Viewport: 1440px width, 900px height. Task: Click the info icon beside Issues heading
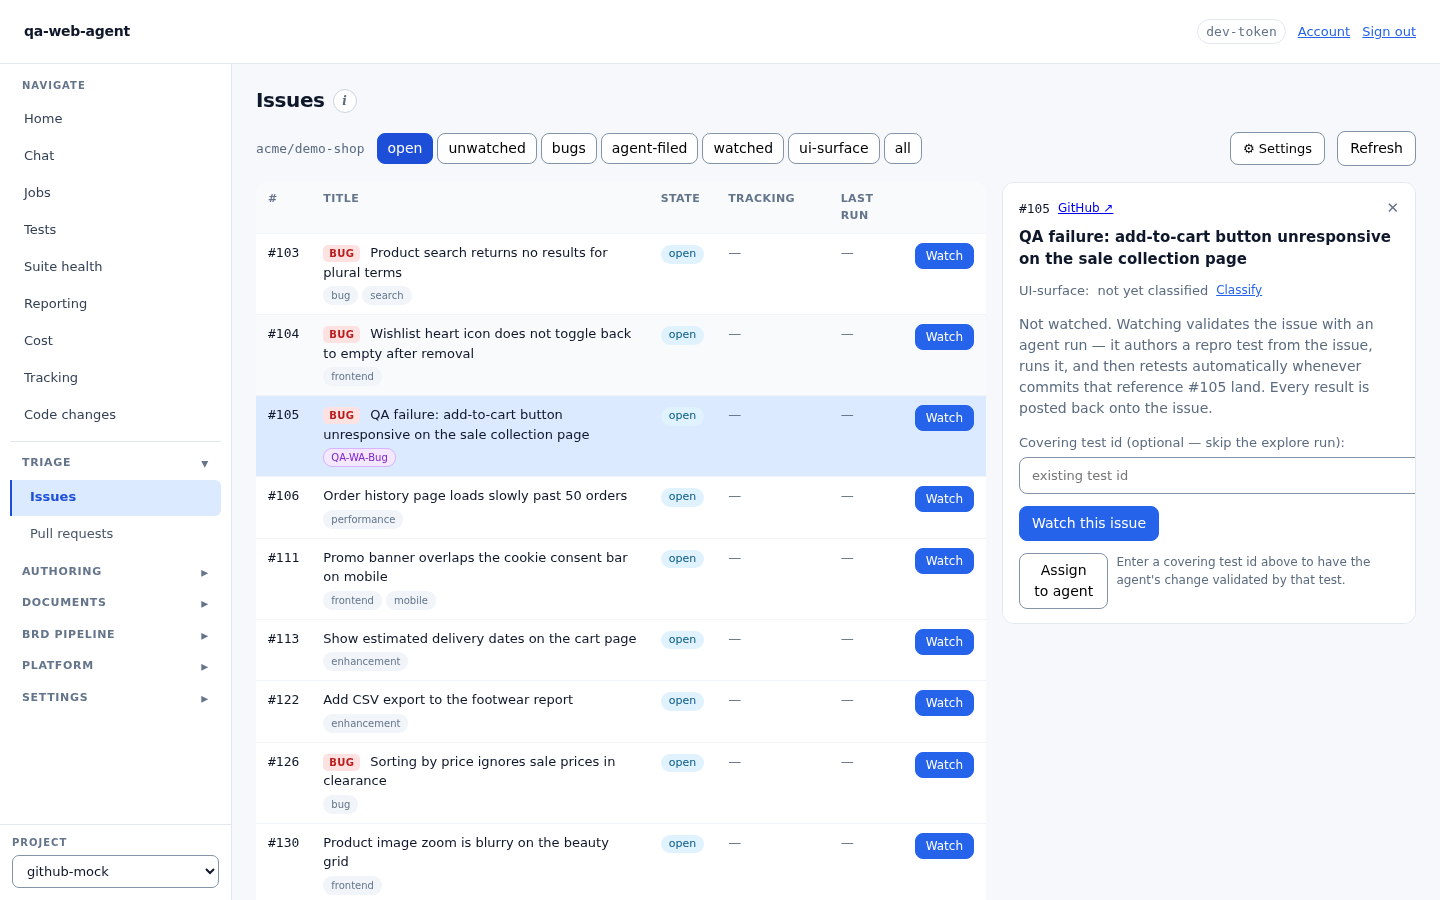344,100
